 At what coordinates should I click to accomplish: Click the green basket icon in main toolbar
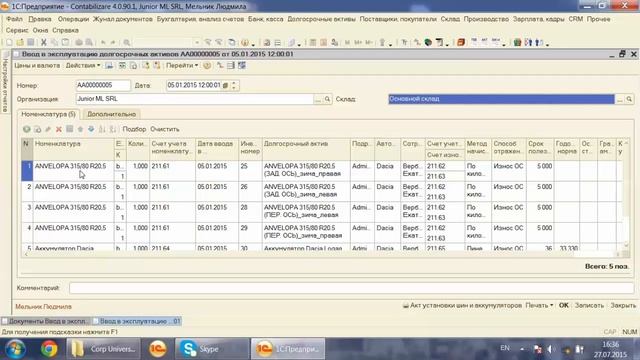pyautogui.click(x=517, y=42)
